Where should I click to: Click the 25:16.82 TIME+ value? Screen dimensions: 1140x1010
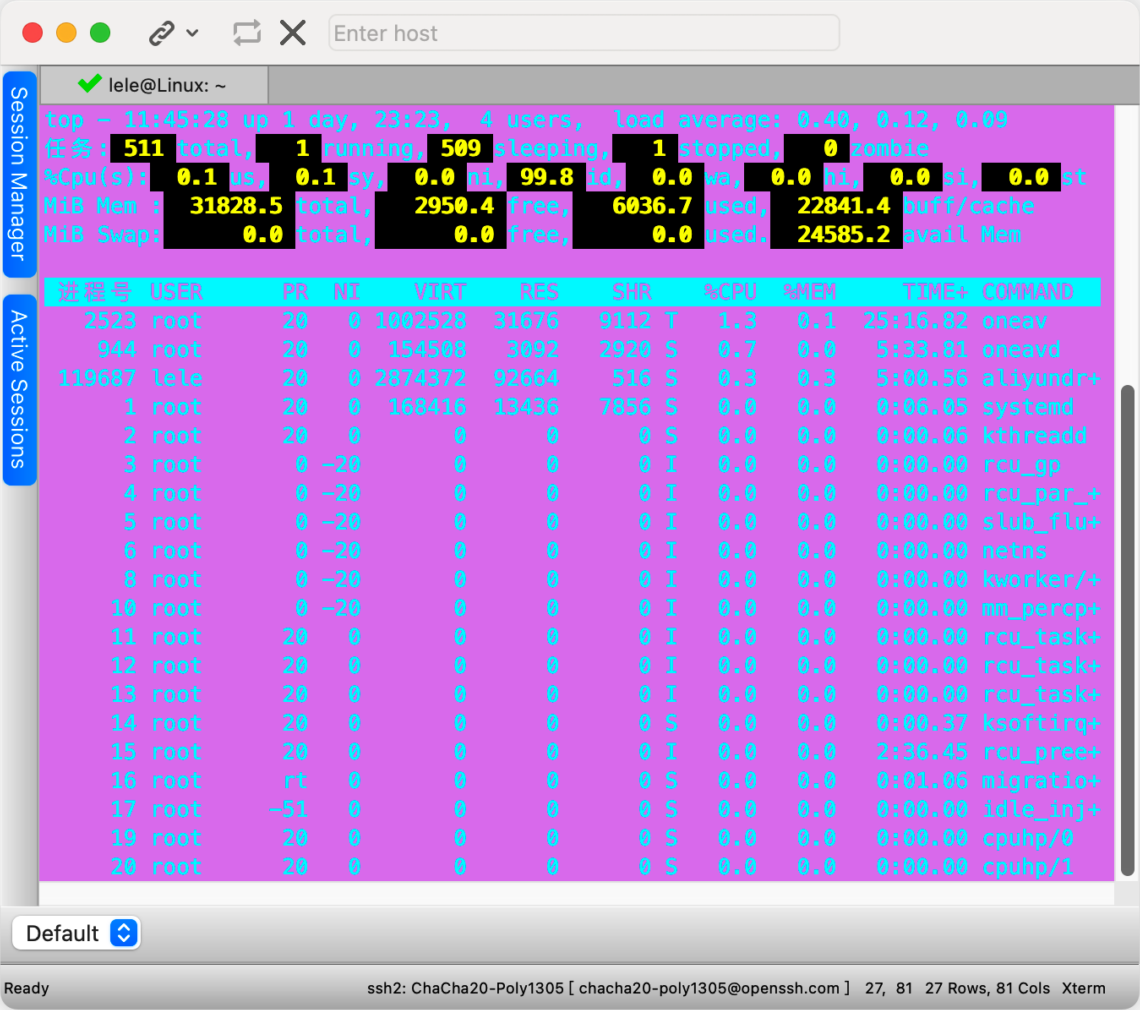click(915, 321)
